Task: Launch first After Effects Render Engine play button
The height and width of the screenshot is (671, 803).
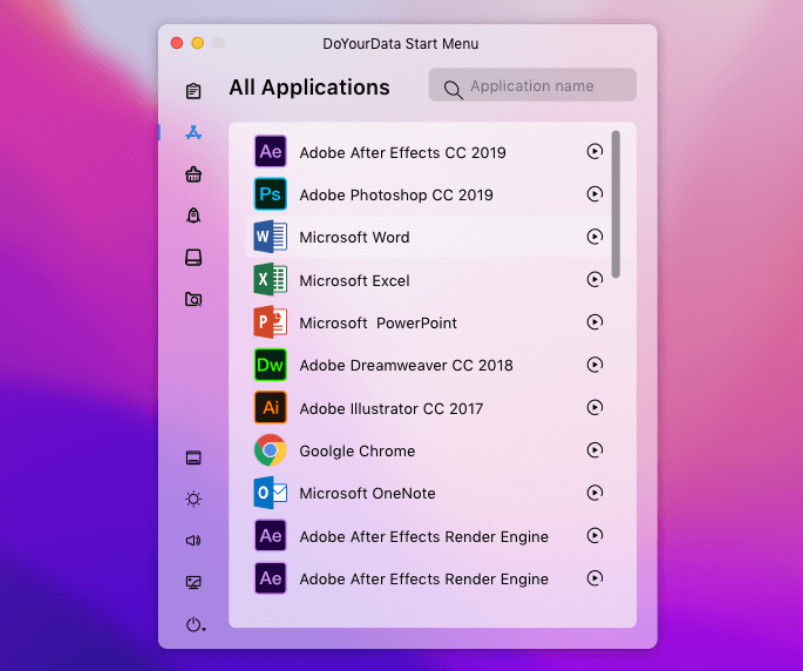Action: [595, 536]
